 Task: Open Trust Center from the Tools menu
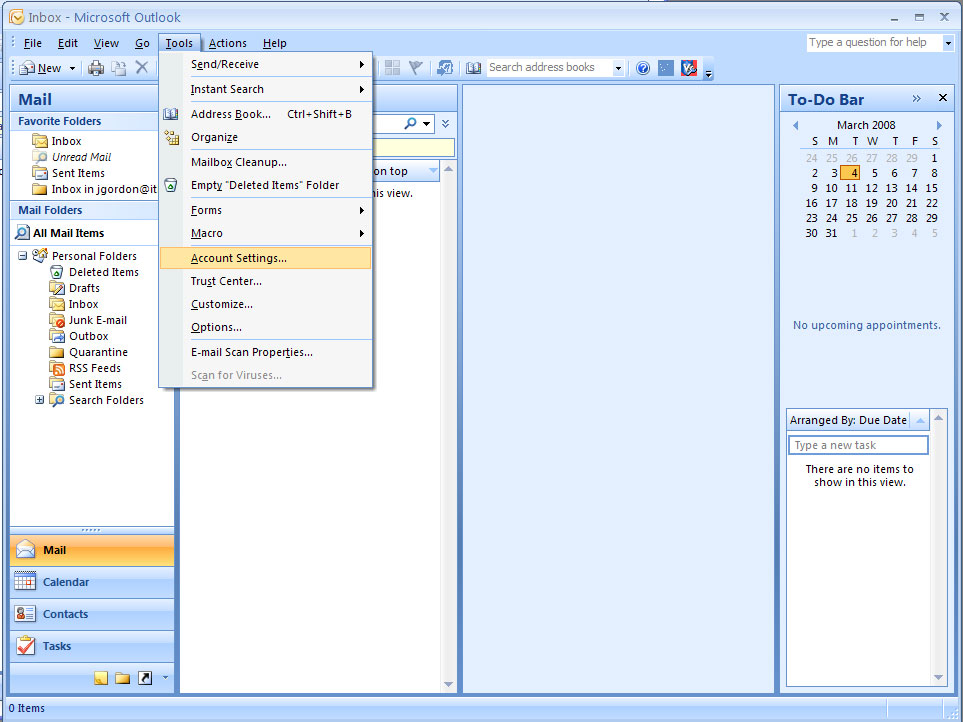click(265, 281)
